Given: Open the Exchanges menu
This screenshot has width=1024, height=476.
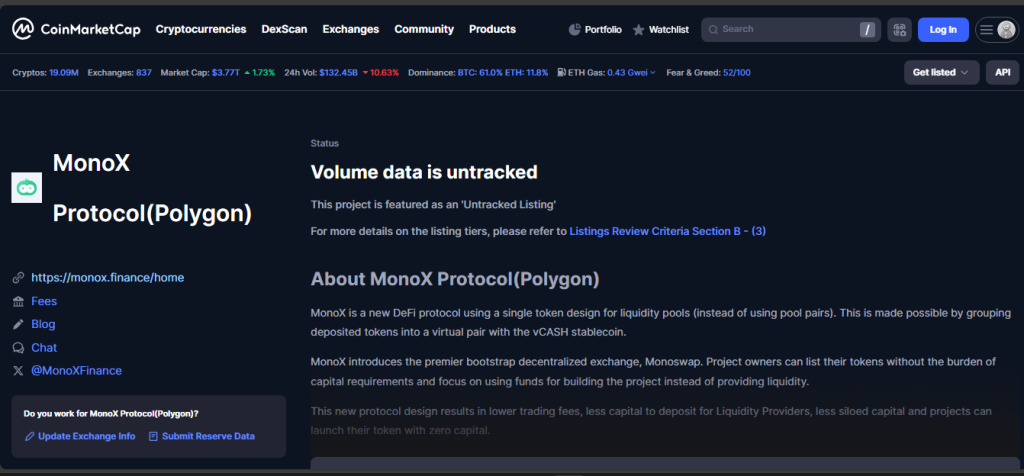Looking at the screenshot, I should (350, 30).
